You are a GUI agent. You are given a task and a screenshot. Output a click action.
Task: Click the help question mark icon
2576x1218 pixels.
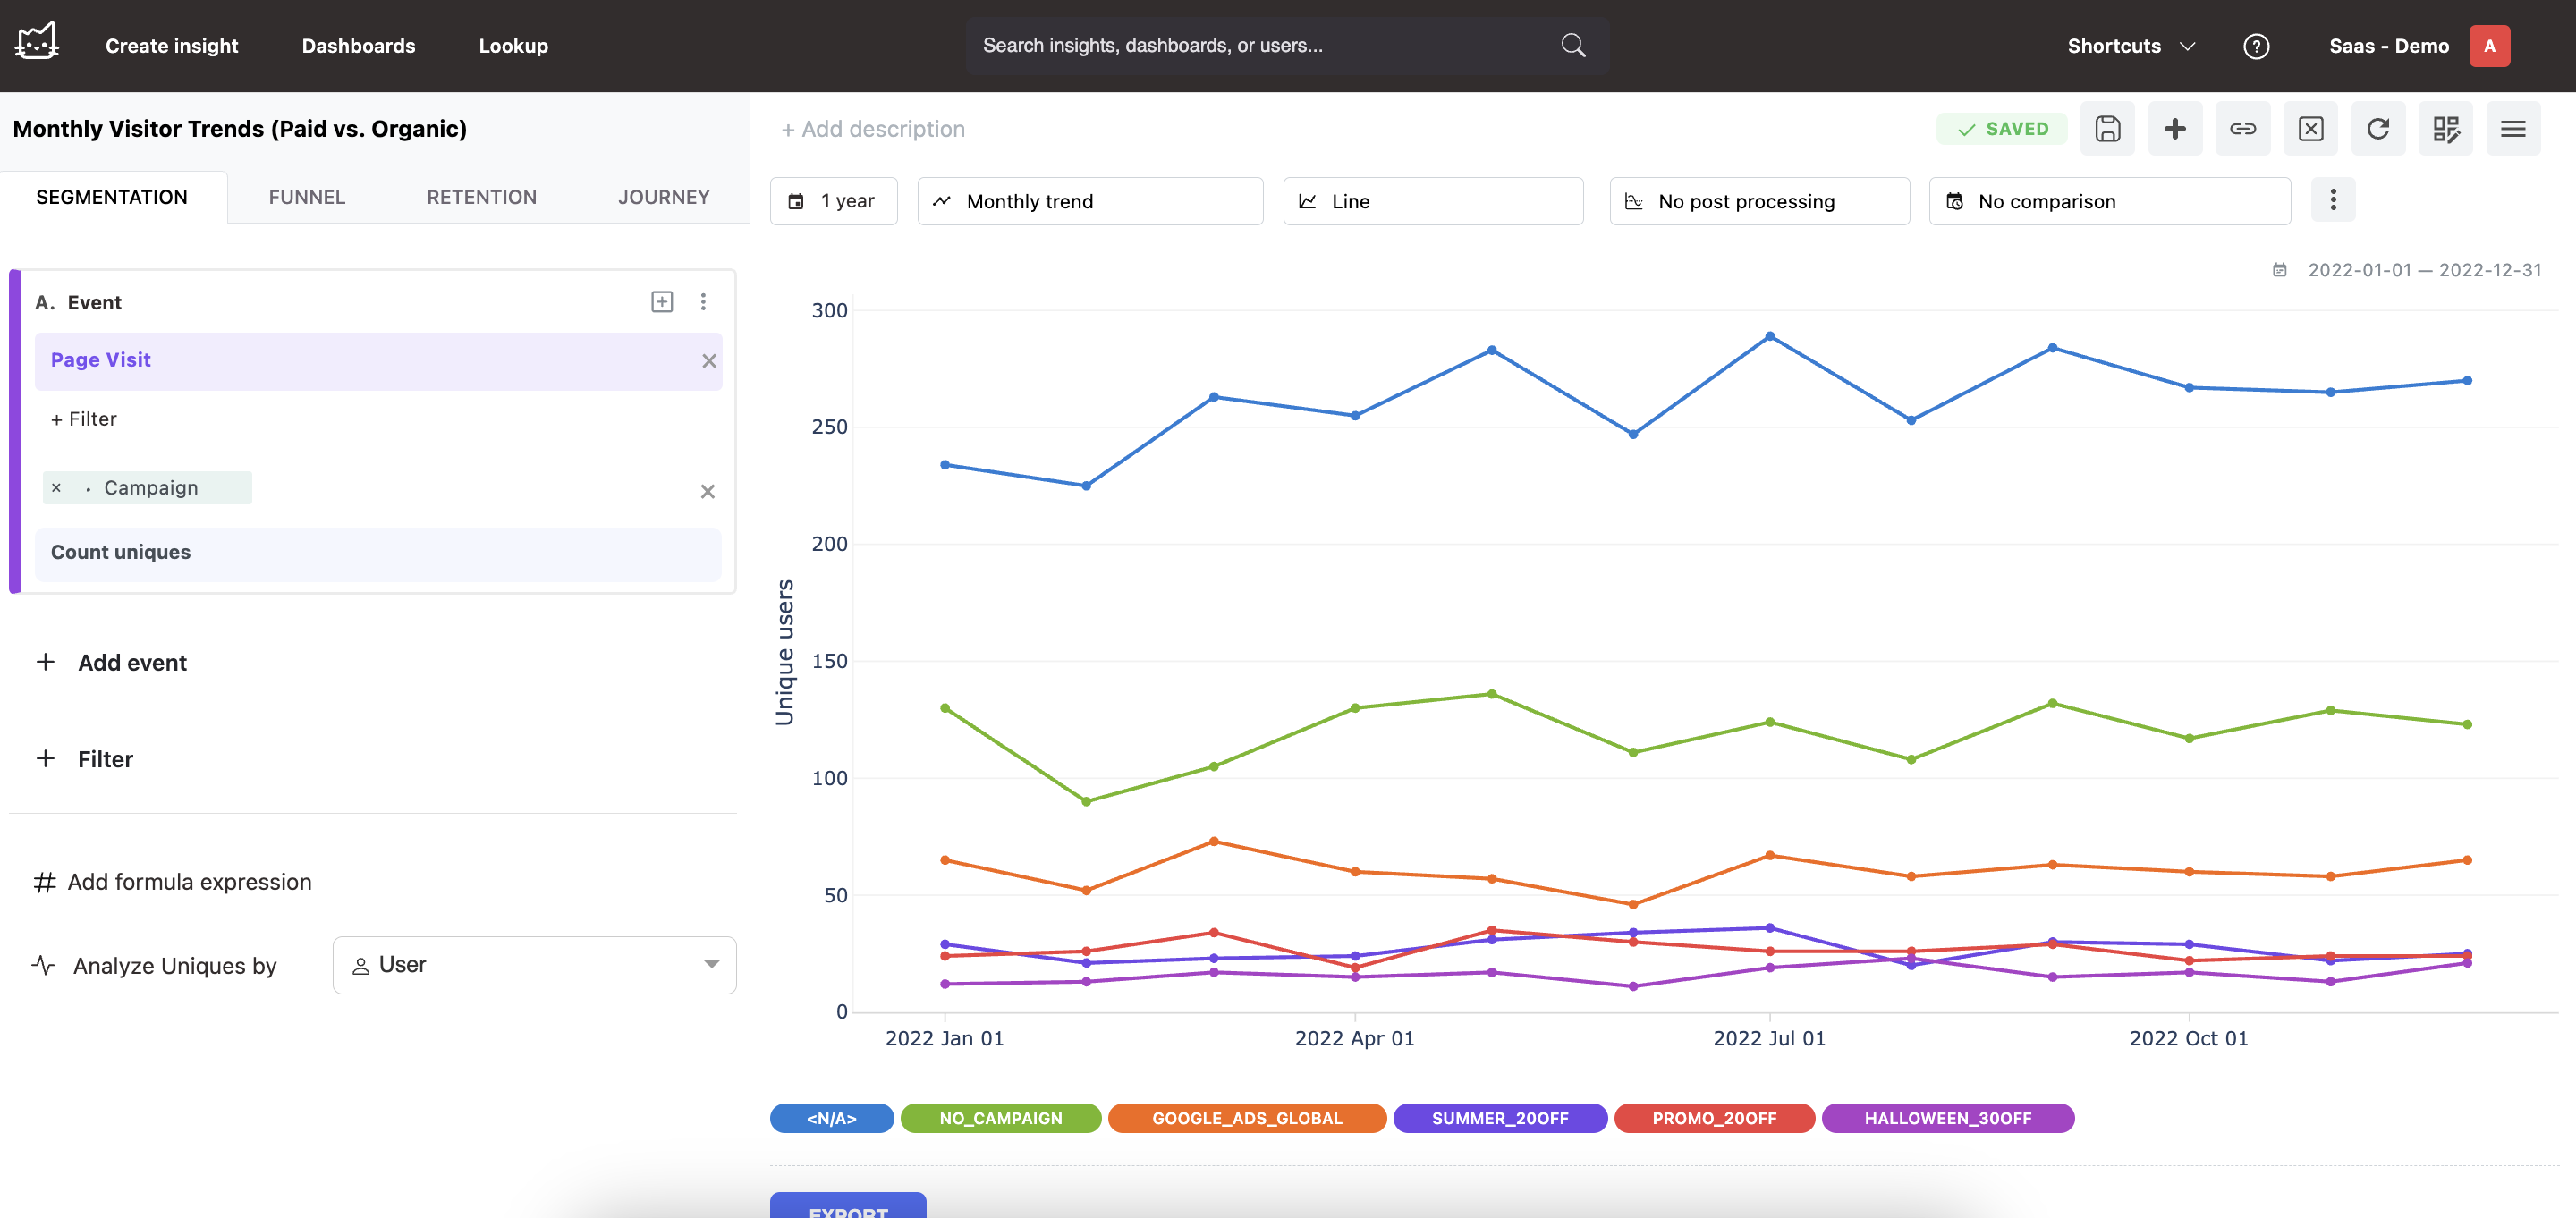(2256, 46)
